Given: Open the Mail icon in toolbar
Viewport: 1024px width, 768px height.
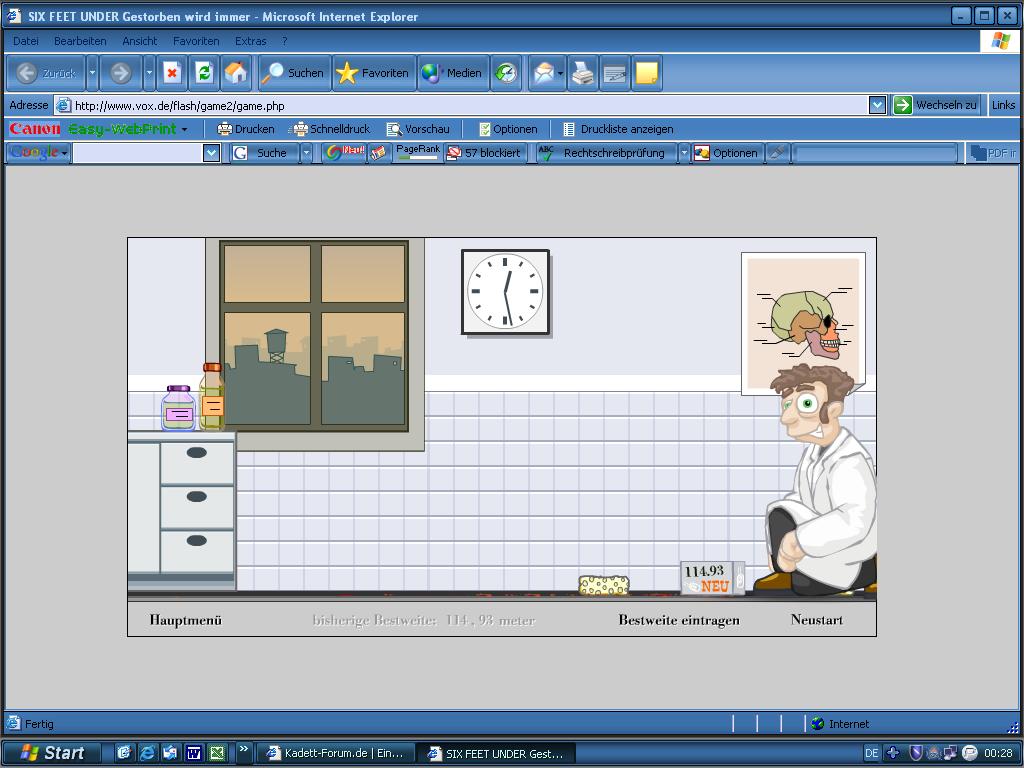Looking at the screenshot, I should (x=543, y=73).
